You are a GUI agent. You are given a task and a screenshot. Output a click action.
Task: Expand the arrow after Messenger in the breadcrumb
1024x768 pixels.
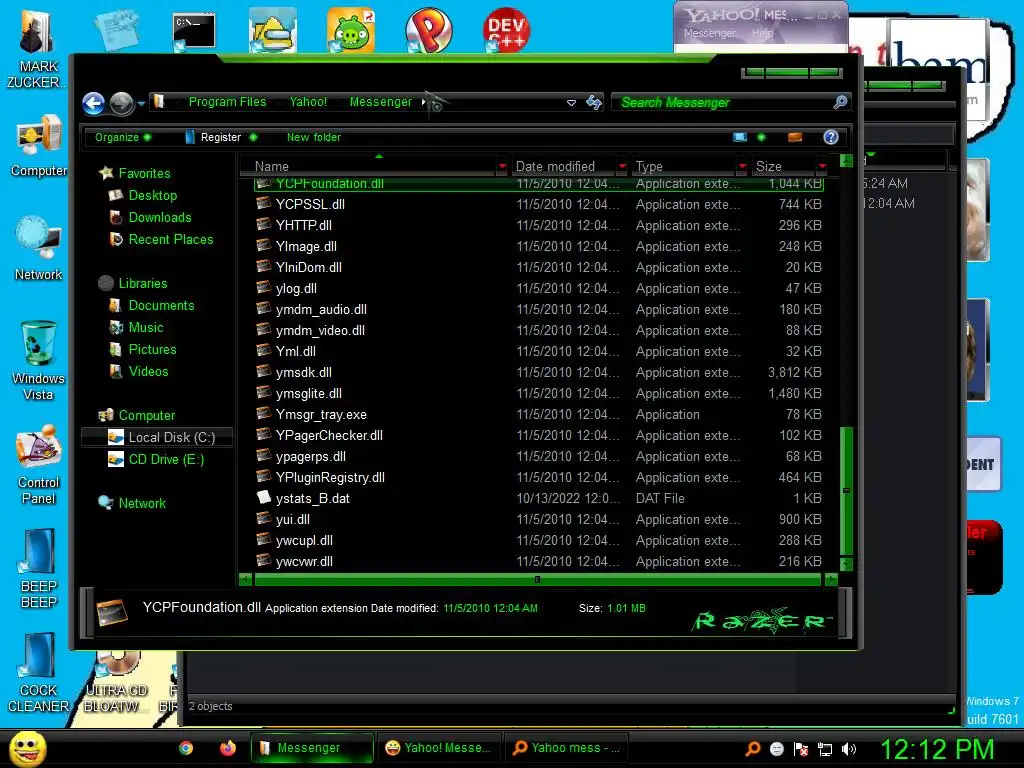pyautogui.click(x=424, y=102)
